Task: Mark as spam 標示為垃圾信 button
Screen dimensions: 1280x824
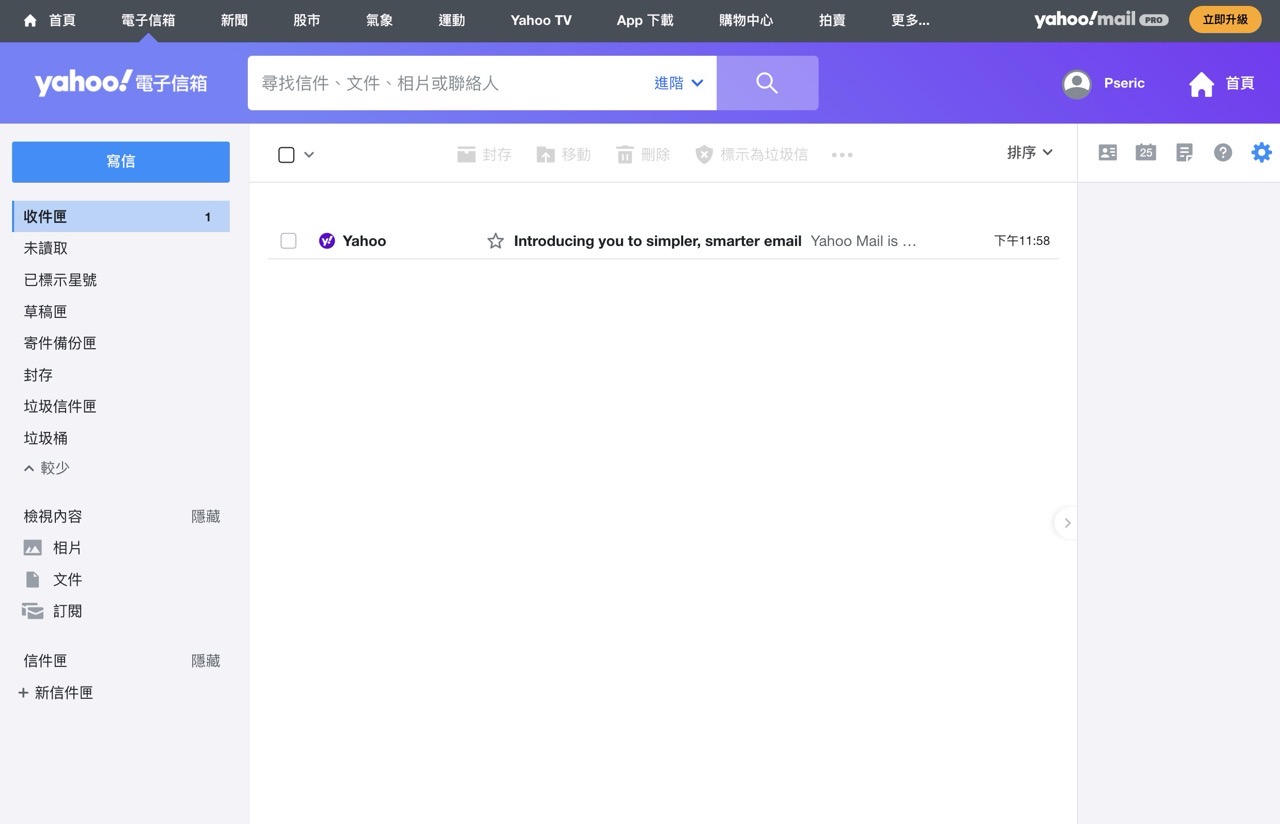Action: [x=751, y=155]
